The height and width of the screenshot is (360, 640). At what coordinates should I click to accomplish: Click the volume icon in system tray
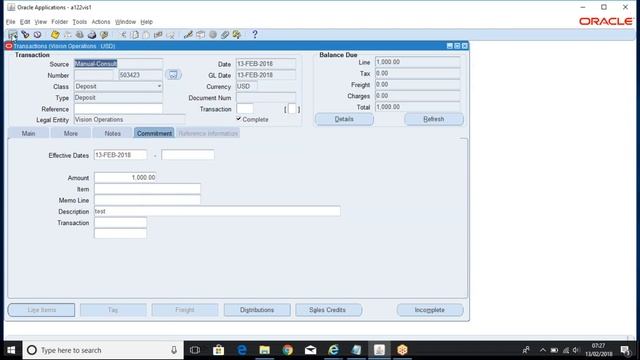(x=576, y=350)
